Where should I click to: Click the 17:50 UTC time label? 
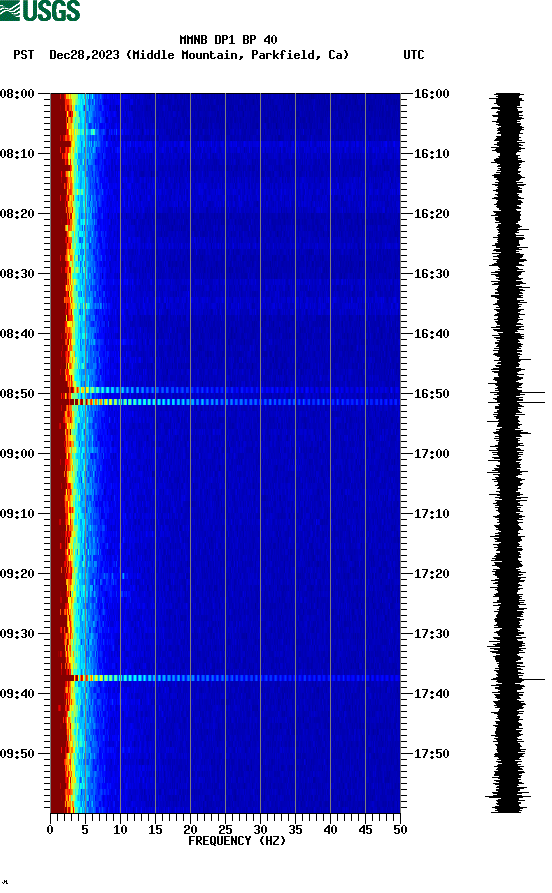[x=431, y=754]
